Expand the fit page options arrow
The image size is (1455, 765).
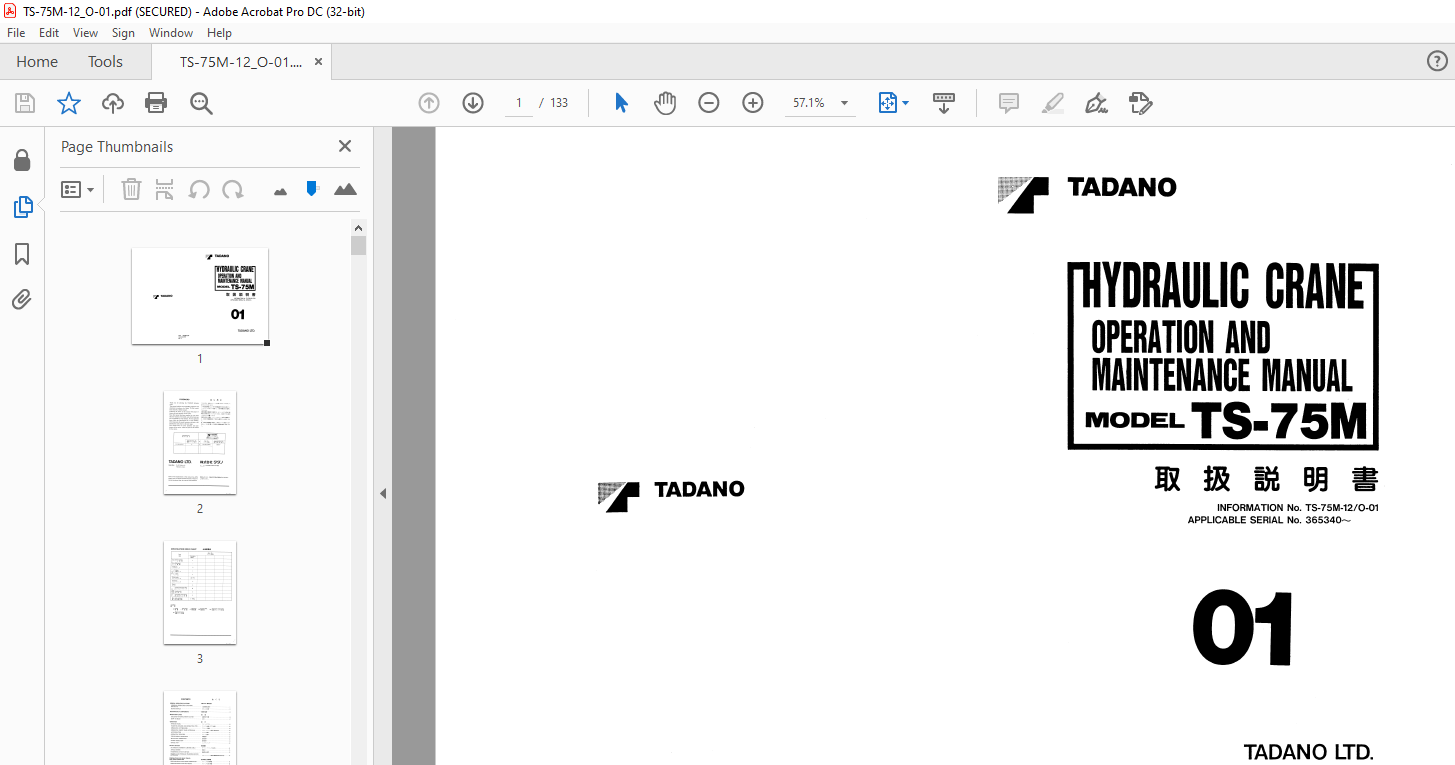pos(906,103)
